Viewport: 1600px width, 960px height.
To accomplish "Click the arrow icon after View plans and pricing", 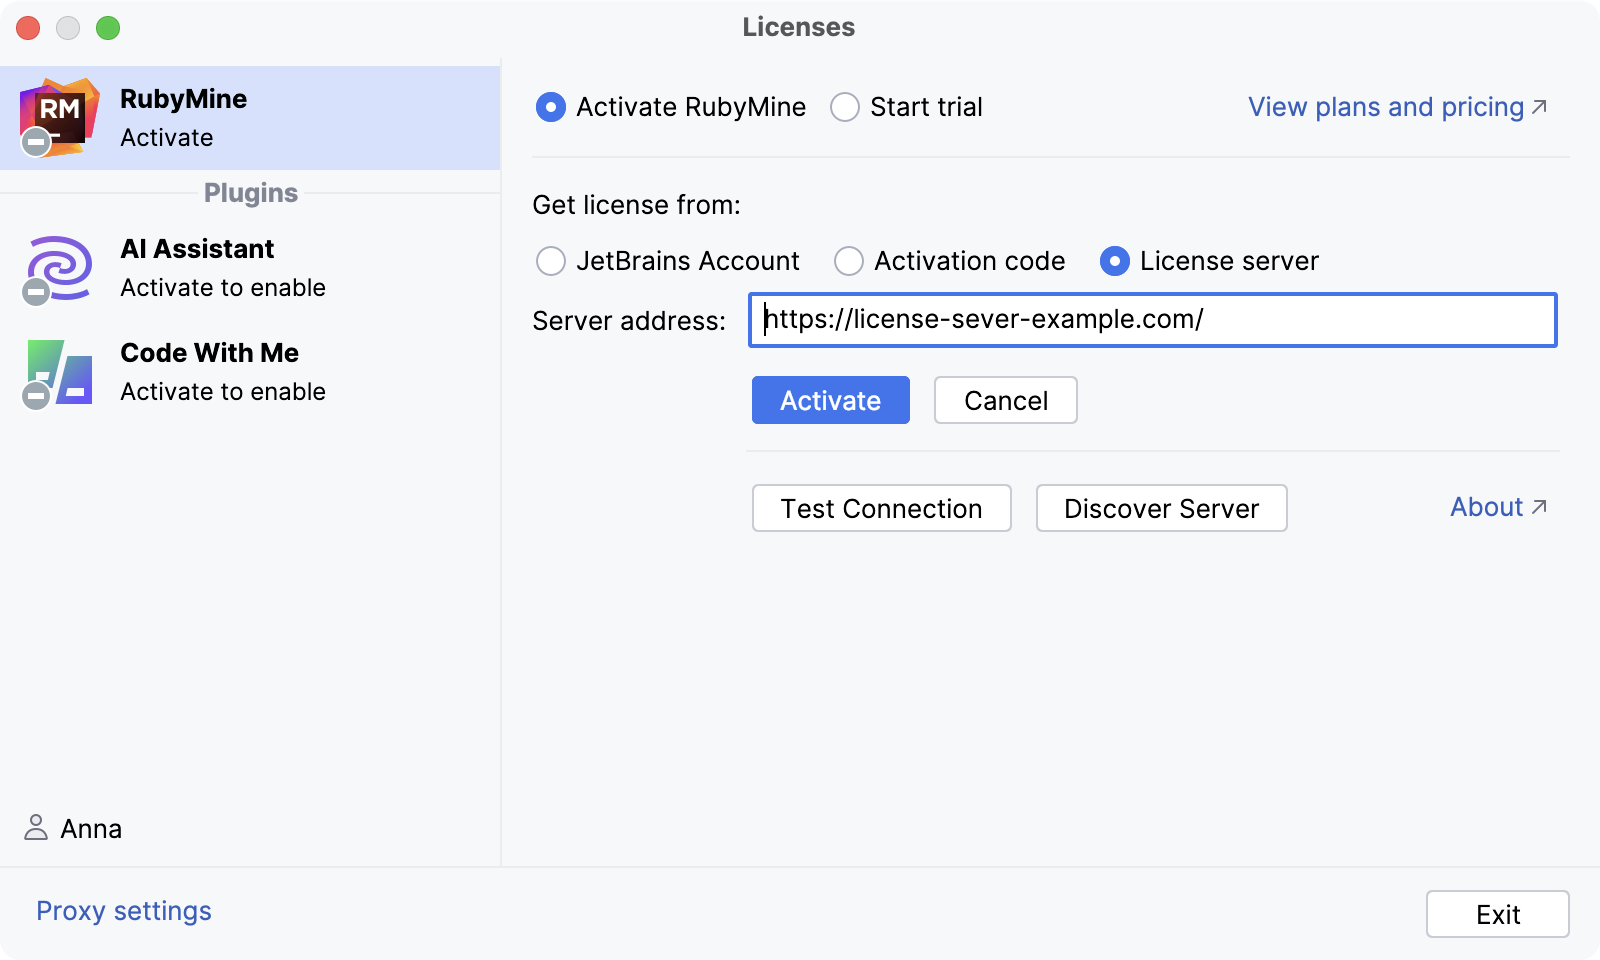I will coord(1540,106).
